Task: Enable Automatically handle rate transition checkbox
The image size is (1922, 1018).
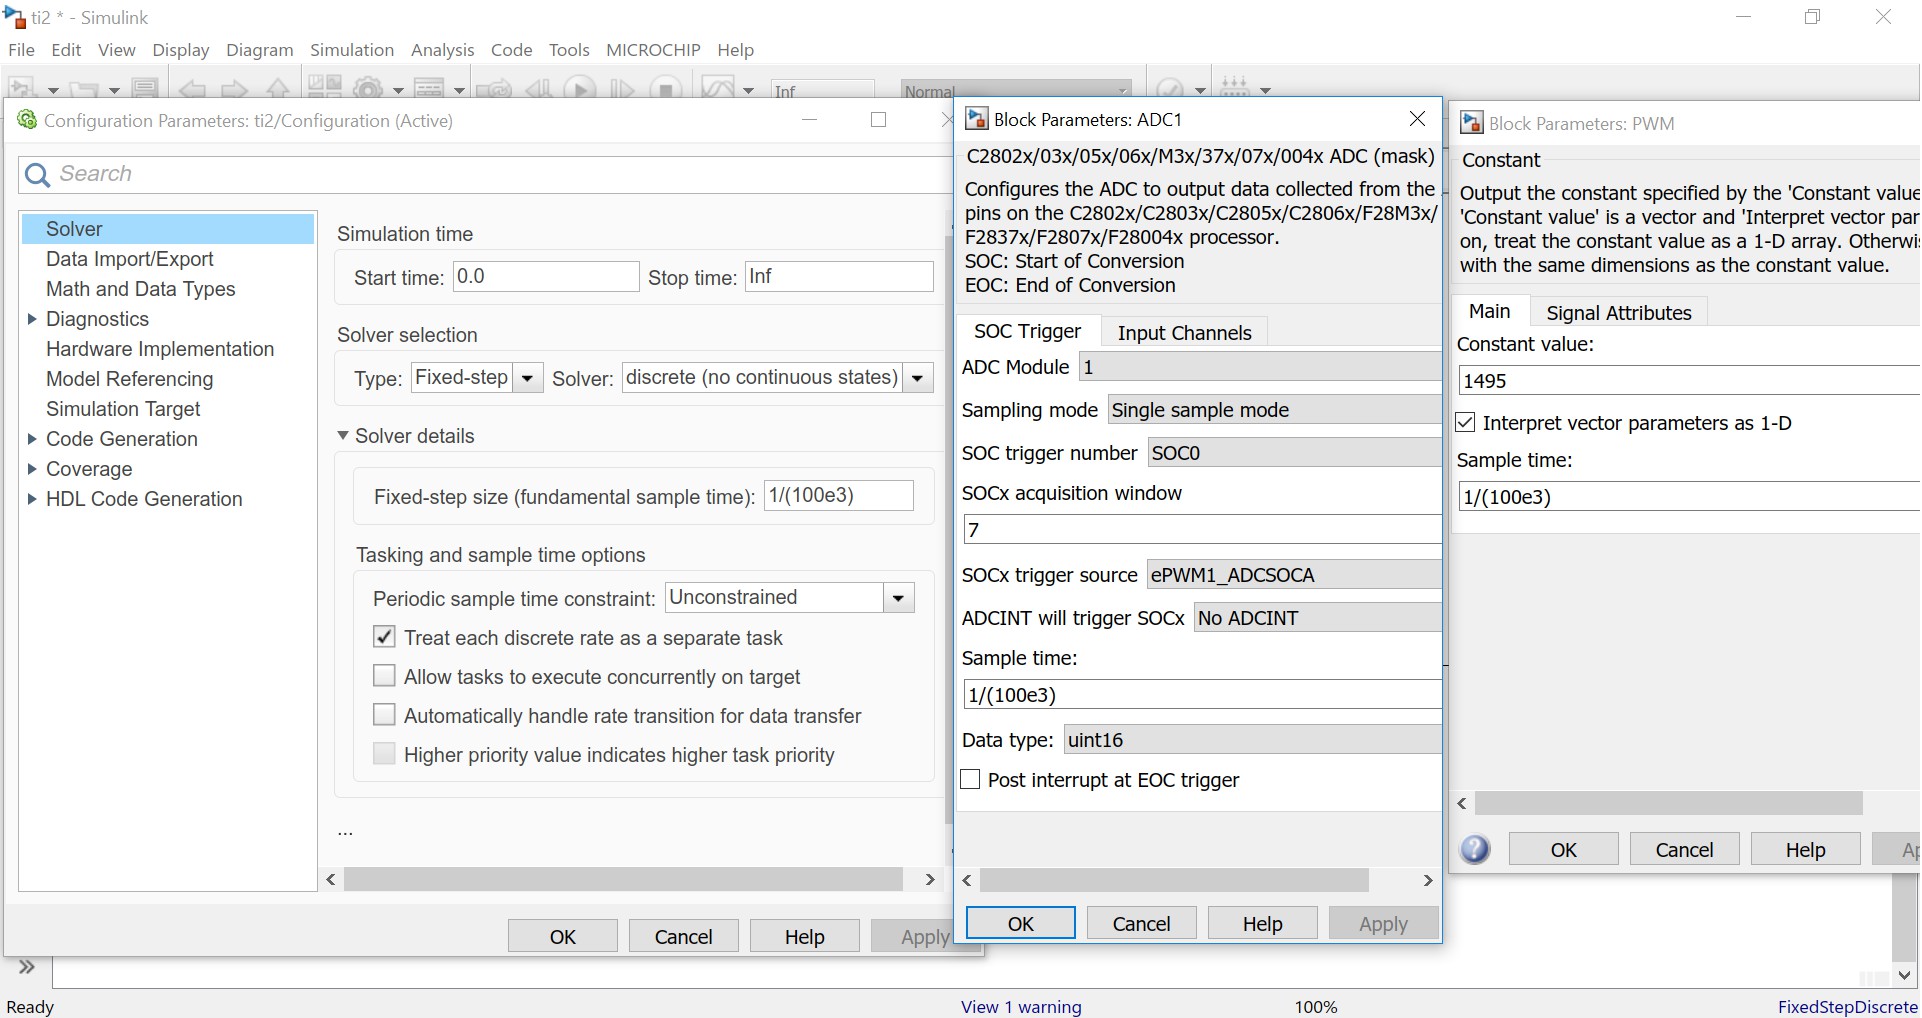Action: point(384,715)
